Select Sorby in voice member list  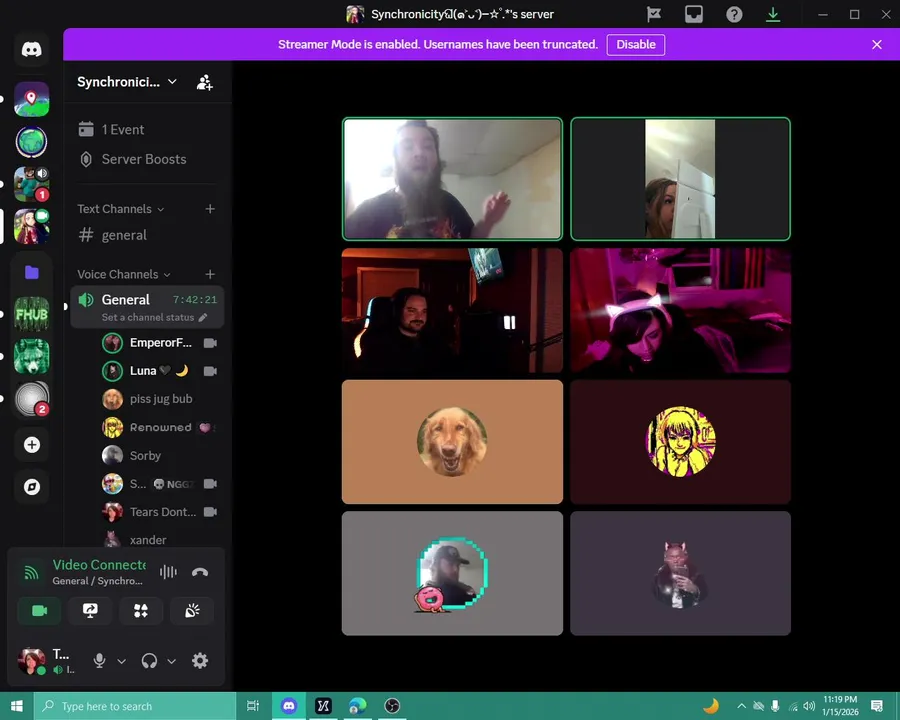click(160, 455)
